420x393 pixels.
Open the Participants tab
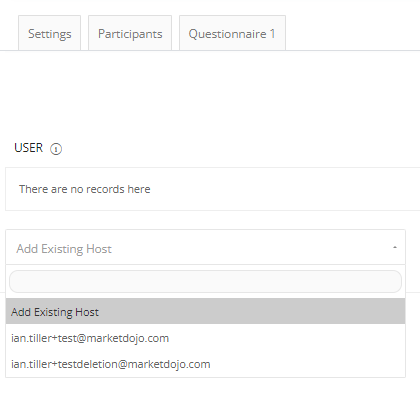(130, 33)
